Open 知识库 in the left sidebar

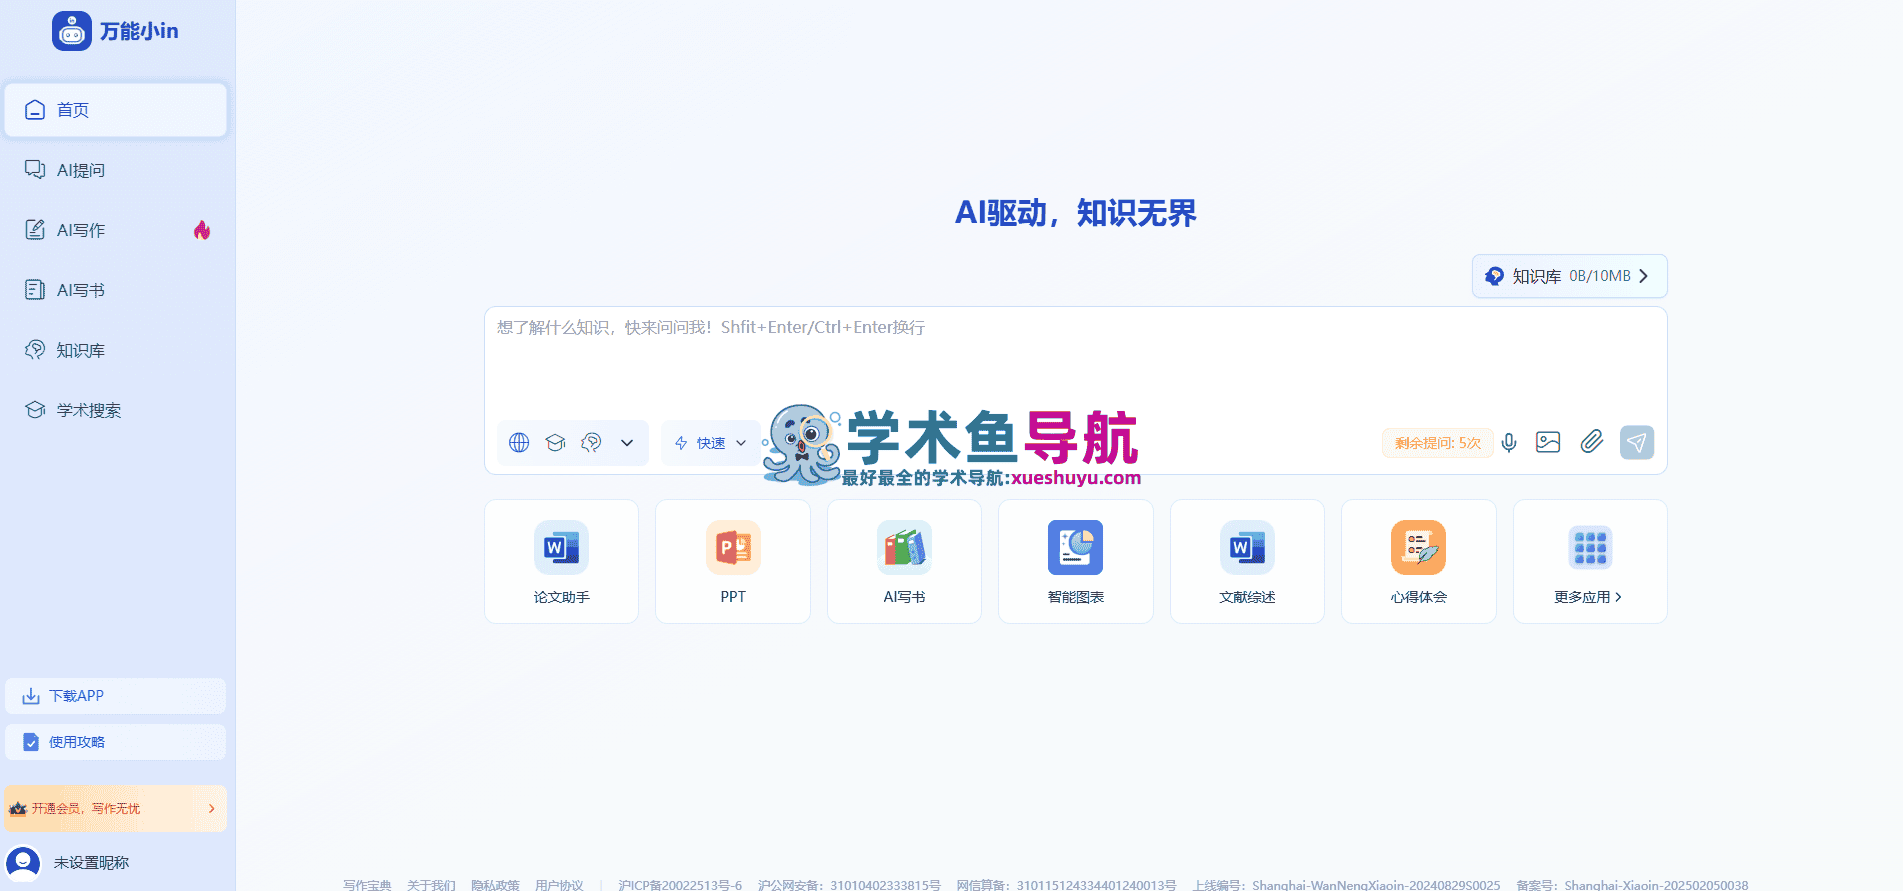[116, 350]
